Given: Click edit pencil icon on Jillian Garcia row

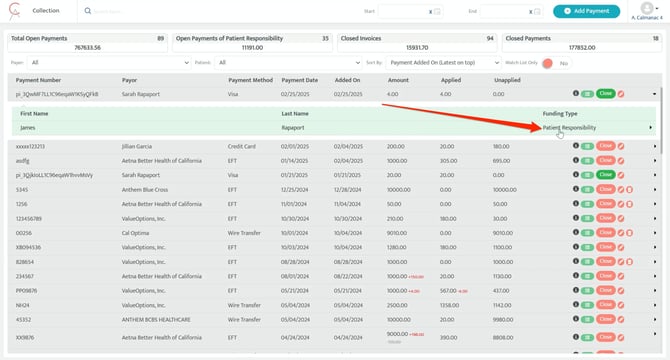Looking at the screenshot, I should tap(621, 146).
